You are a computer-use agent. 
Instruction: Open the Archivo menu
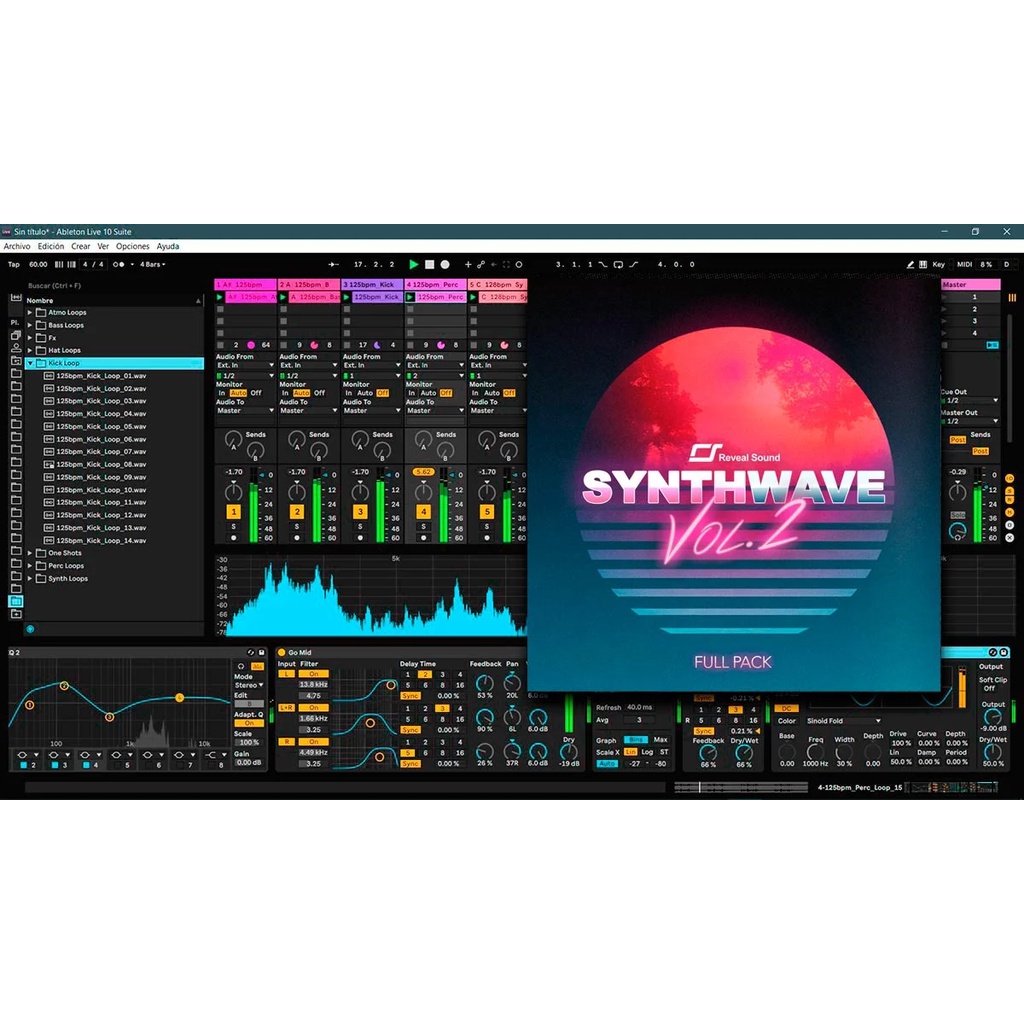(x=17, y=246)
